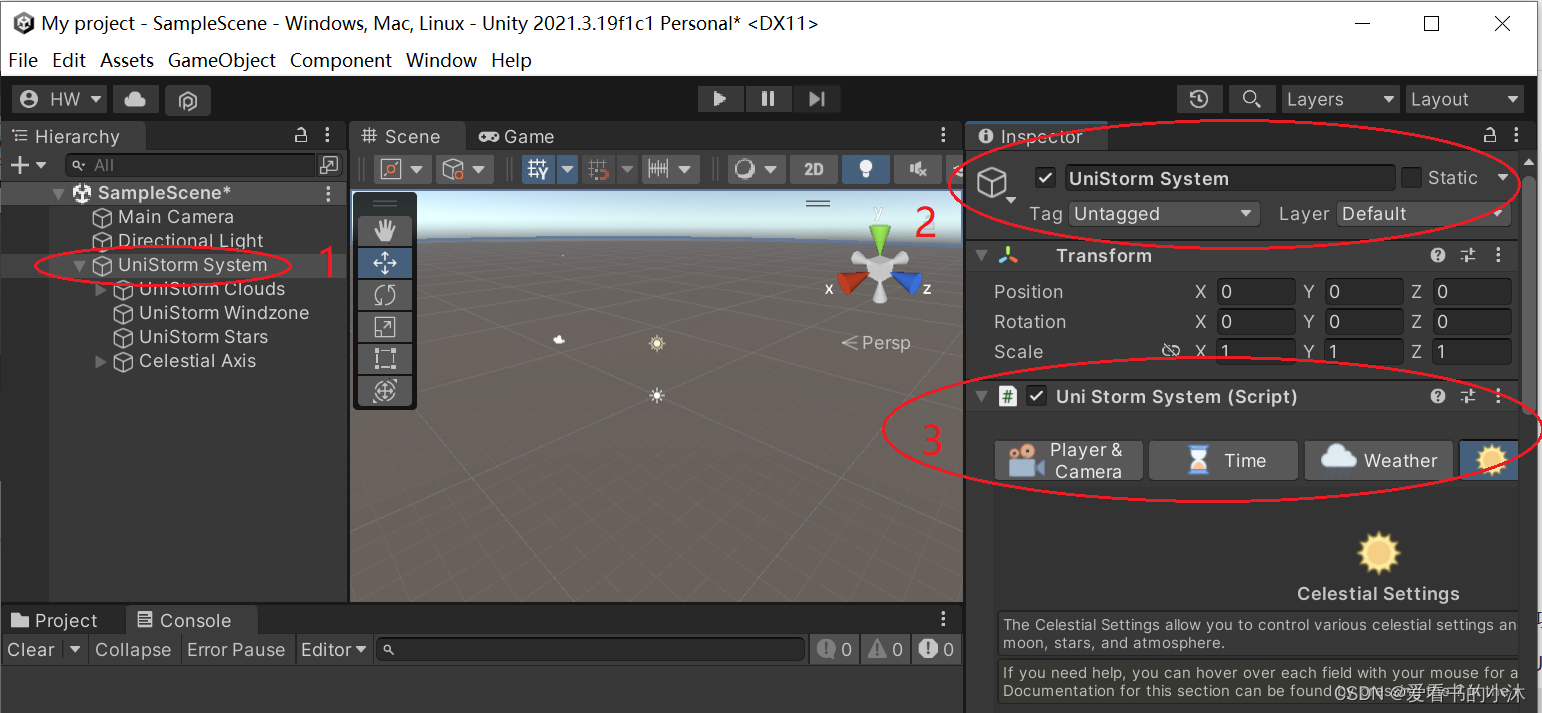Select the Move tool in the Scene view
The image size is (1542, 713).
click(x=385, y=263)
